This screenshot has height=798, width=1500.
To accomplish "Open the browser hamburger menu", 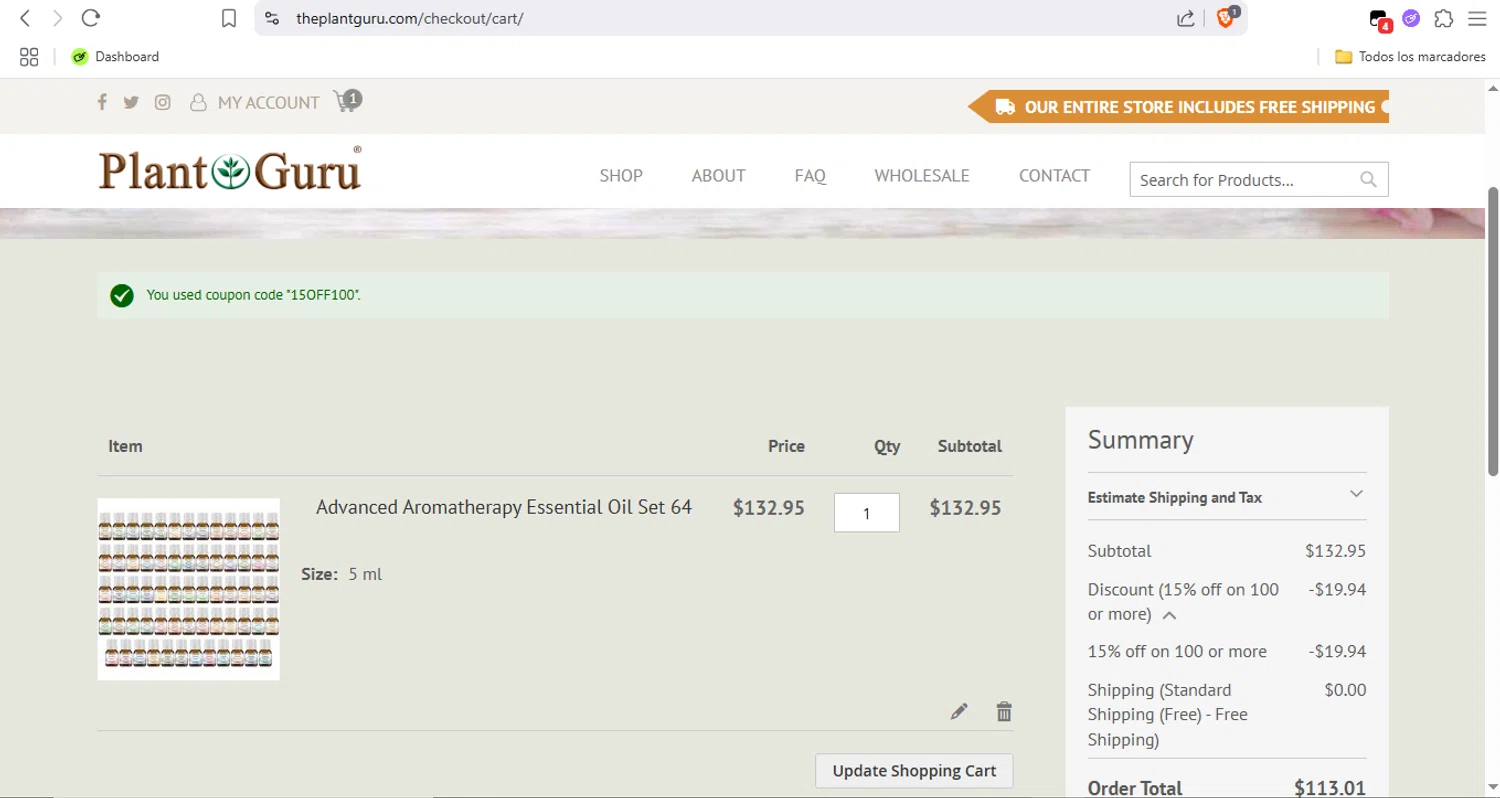I will tap(1477, 18).
